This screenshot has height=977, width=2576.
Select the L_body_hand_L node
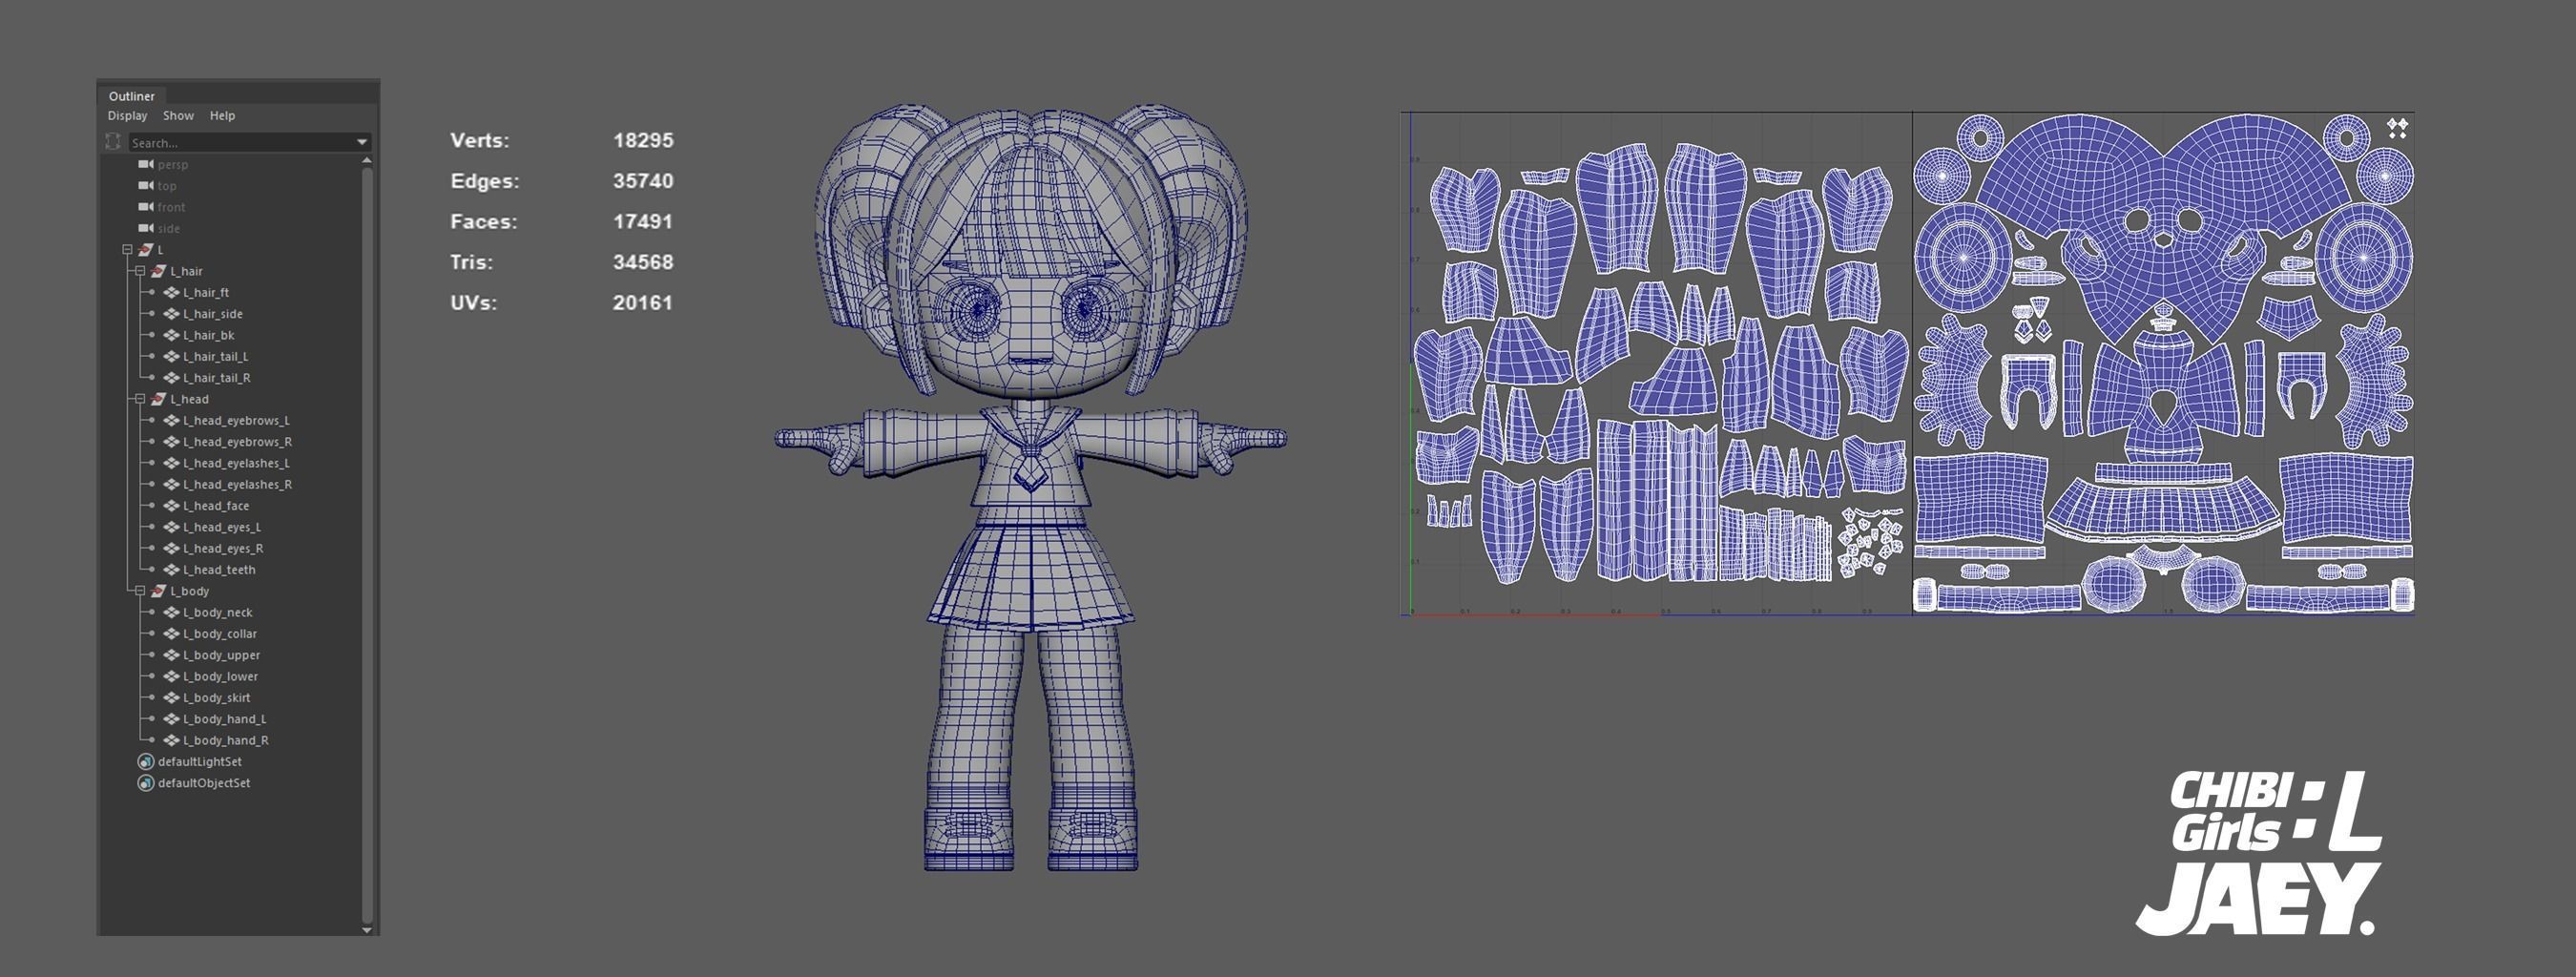coord(224,719)
